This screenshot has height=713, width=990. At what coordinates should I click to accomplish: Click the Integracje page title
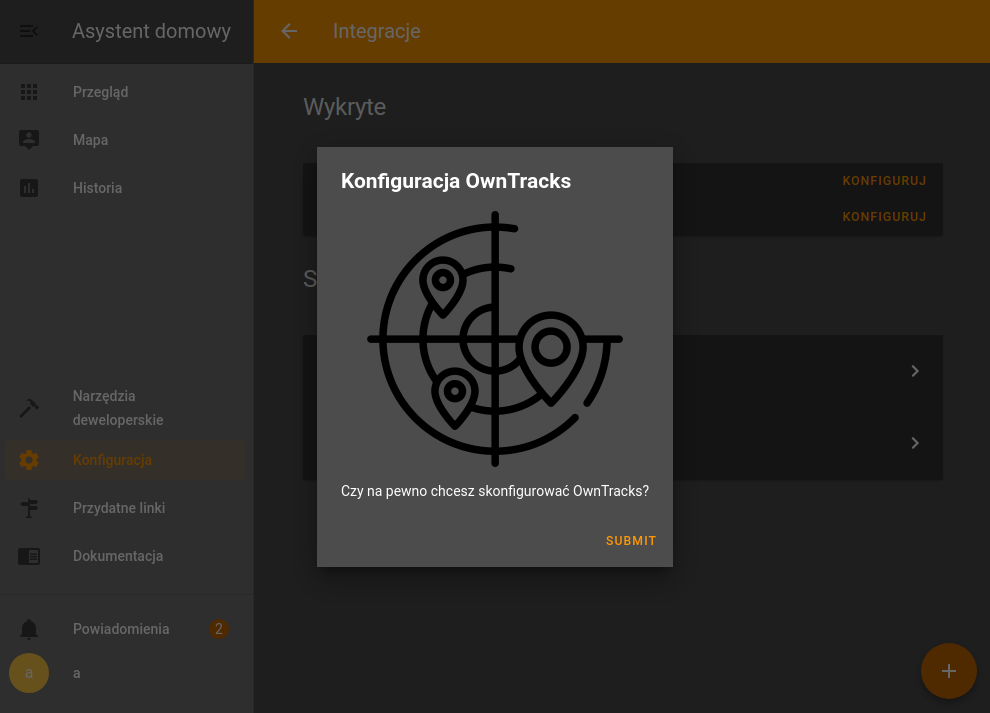pyautogui.click(x=377, y=31)
